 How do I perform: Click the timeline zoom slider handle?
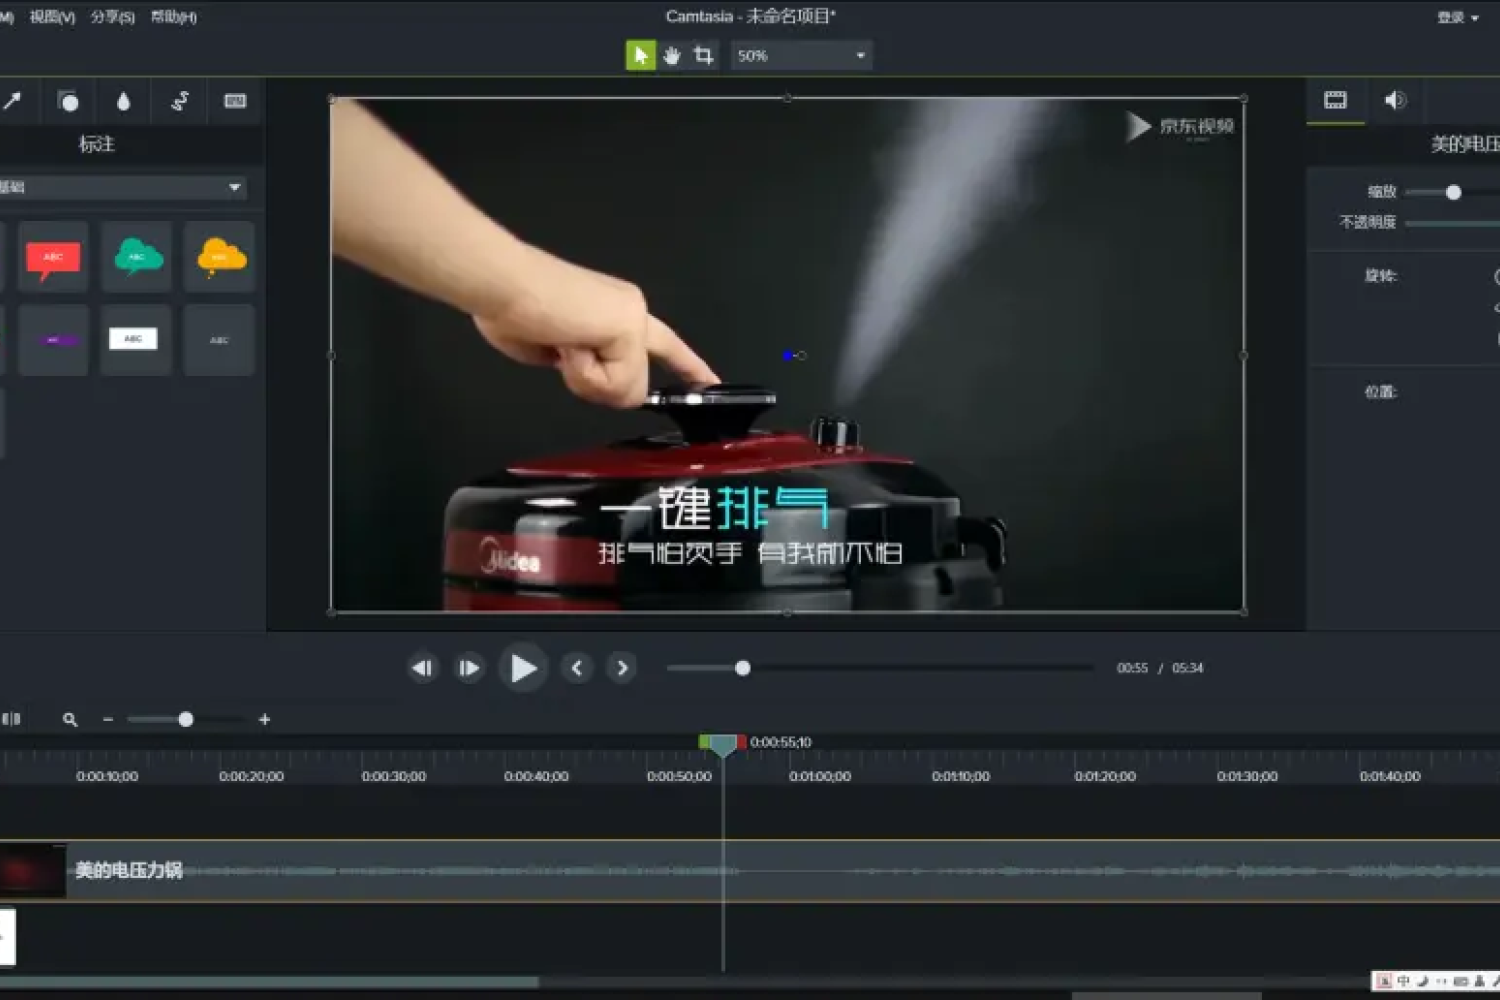pyautogui.click(x=185, y=719)
